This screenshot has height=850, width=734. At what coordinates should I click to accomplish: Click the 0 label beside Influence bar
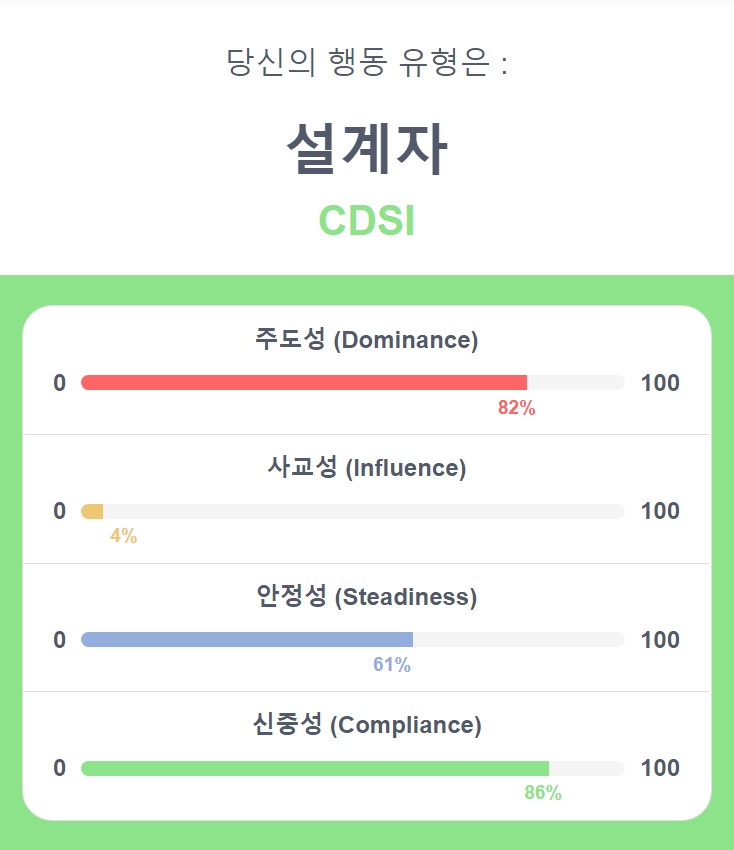[x=60, y=511]
